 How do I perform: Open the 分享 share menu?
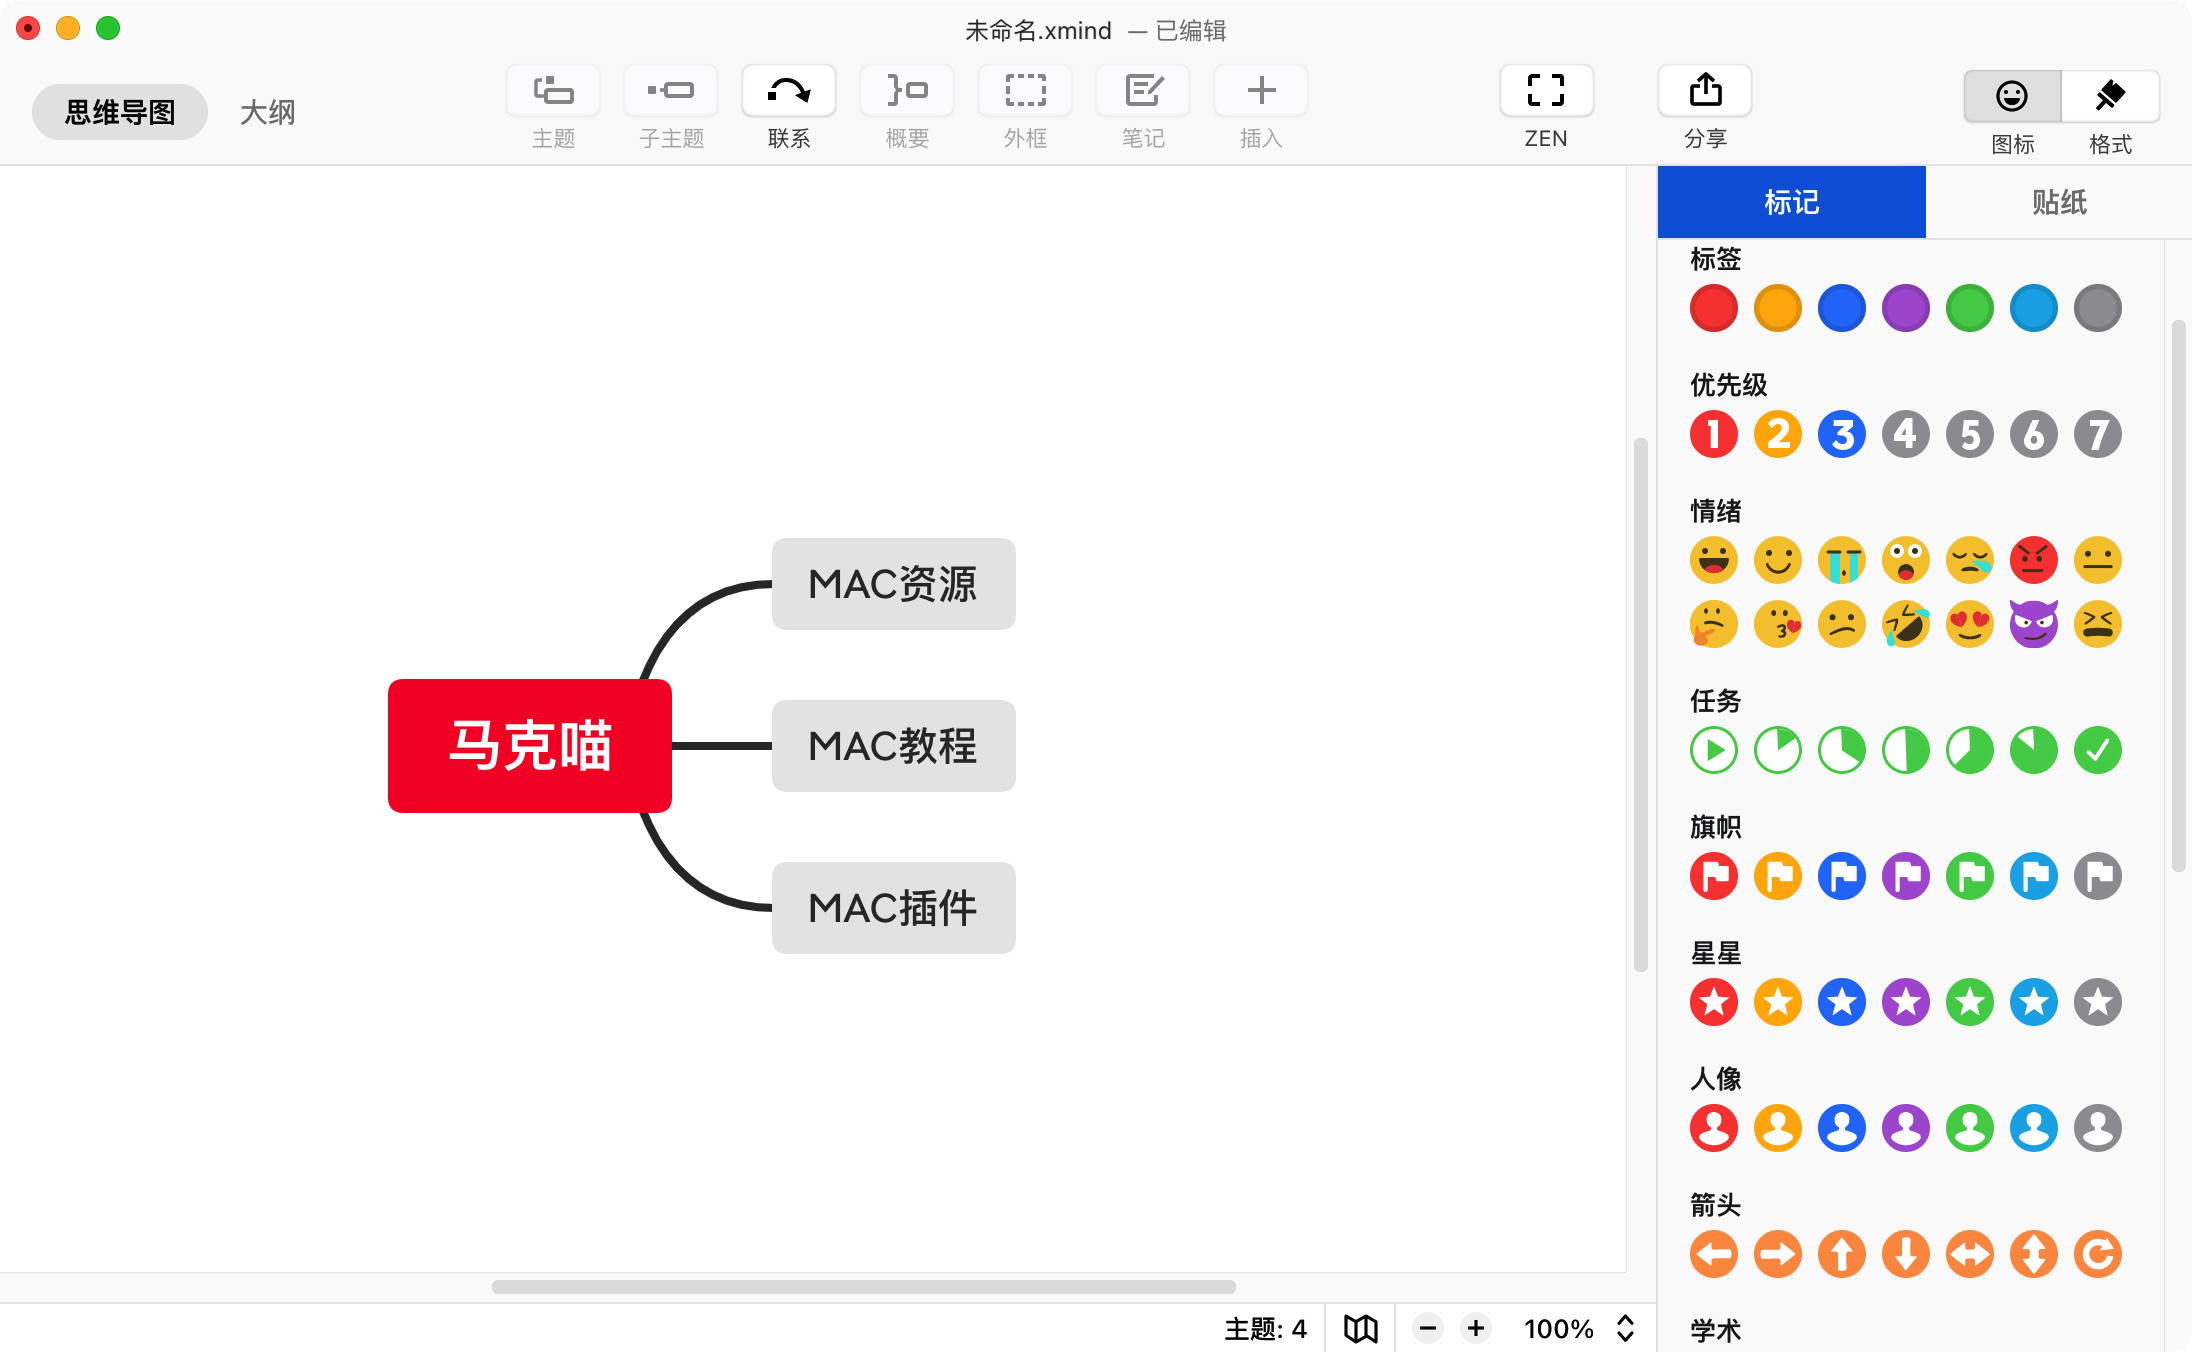pyautogui.click(x=1705, y=92)
